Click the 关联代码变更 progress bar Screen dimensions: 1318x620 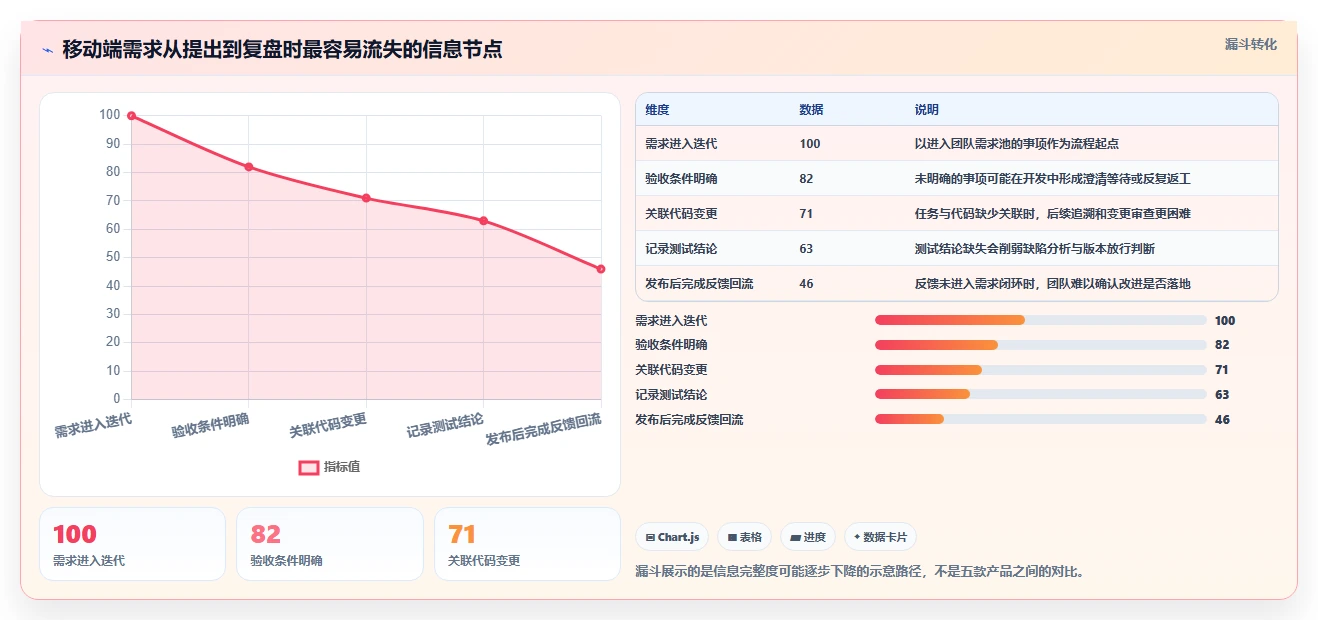[1041, 370]
